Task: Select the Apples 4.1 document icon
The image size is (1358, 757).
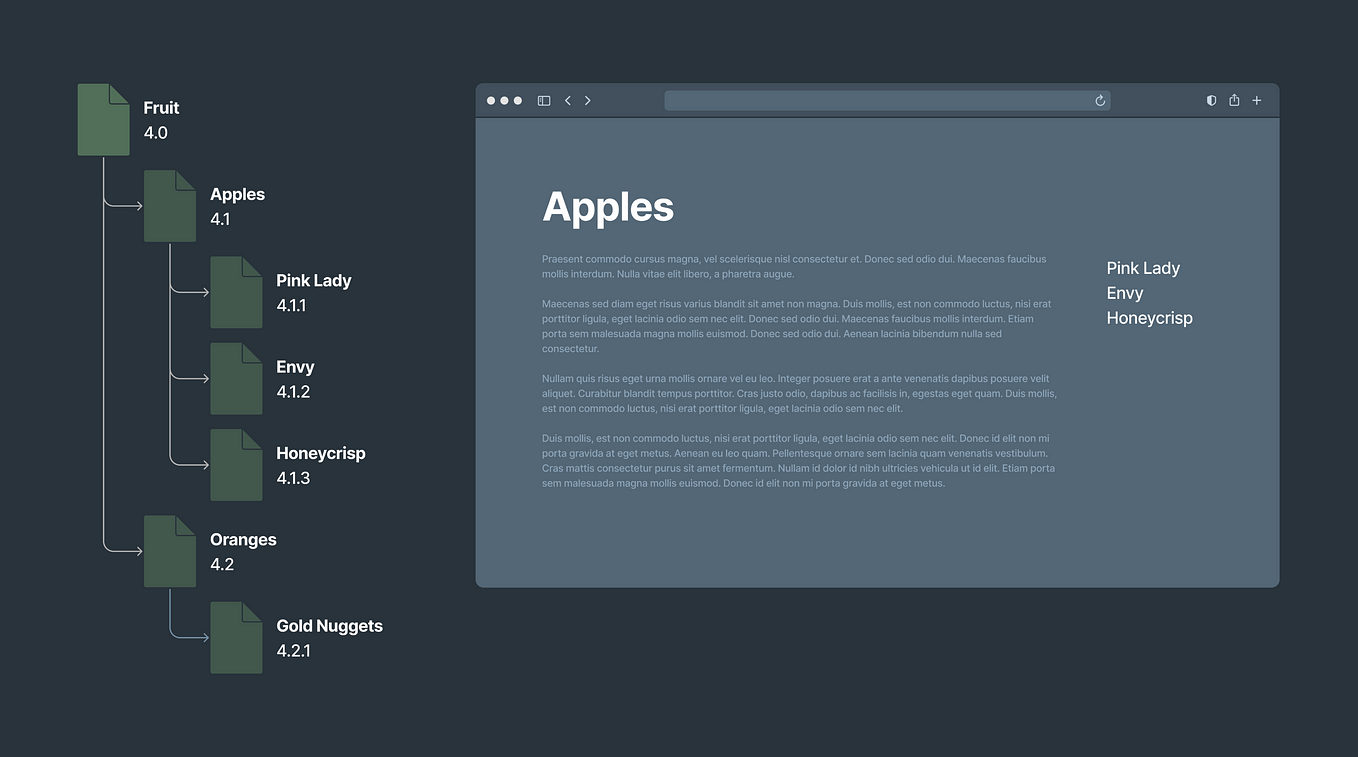Action: click(169, 206)
